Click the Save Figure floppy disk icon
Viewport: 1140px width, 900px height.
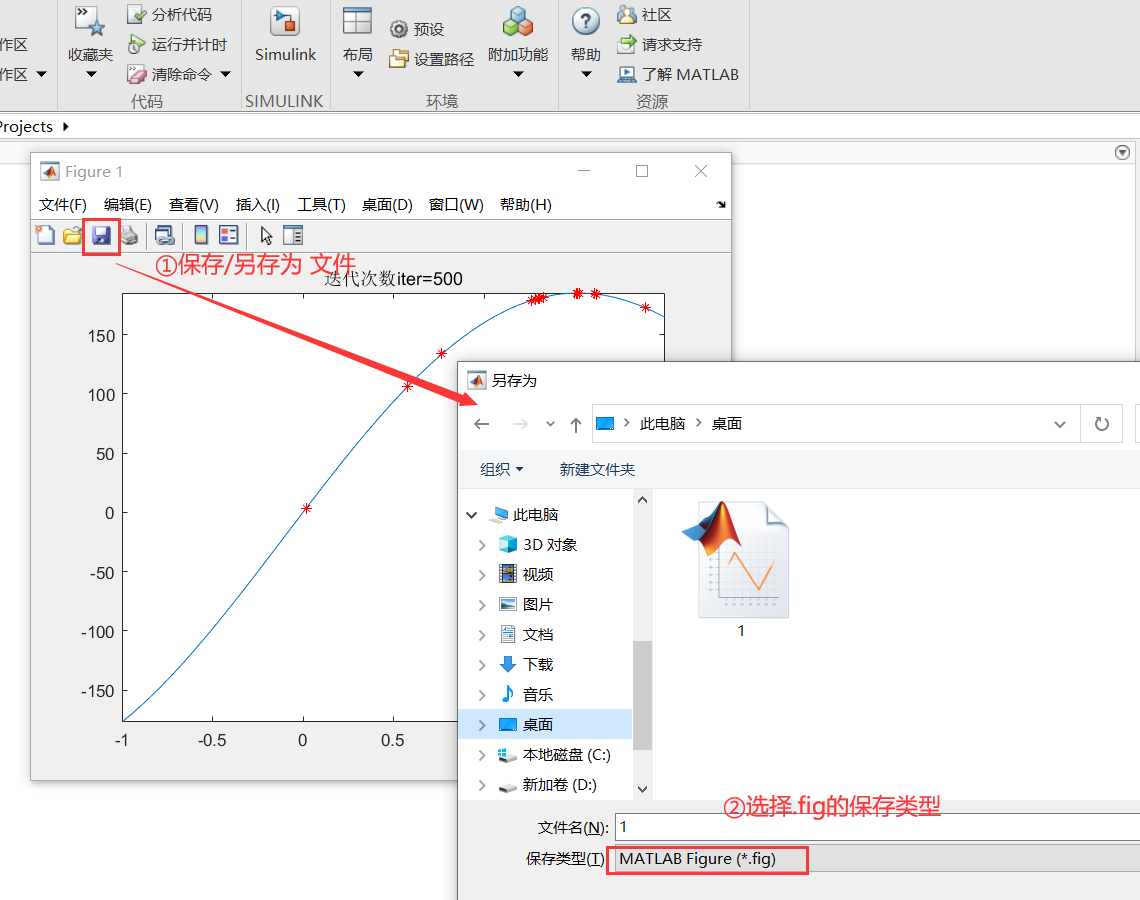point(101,235)
